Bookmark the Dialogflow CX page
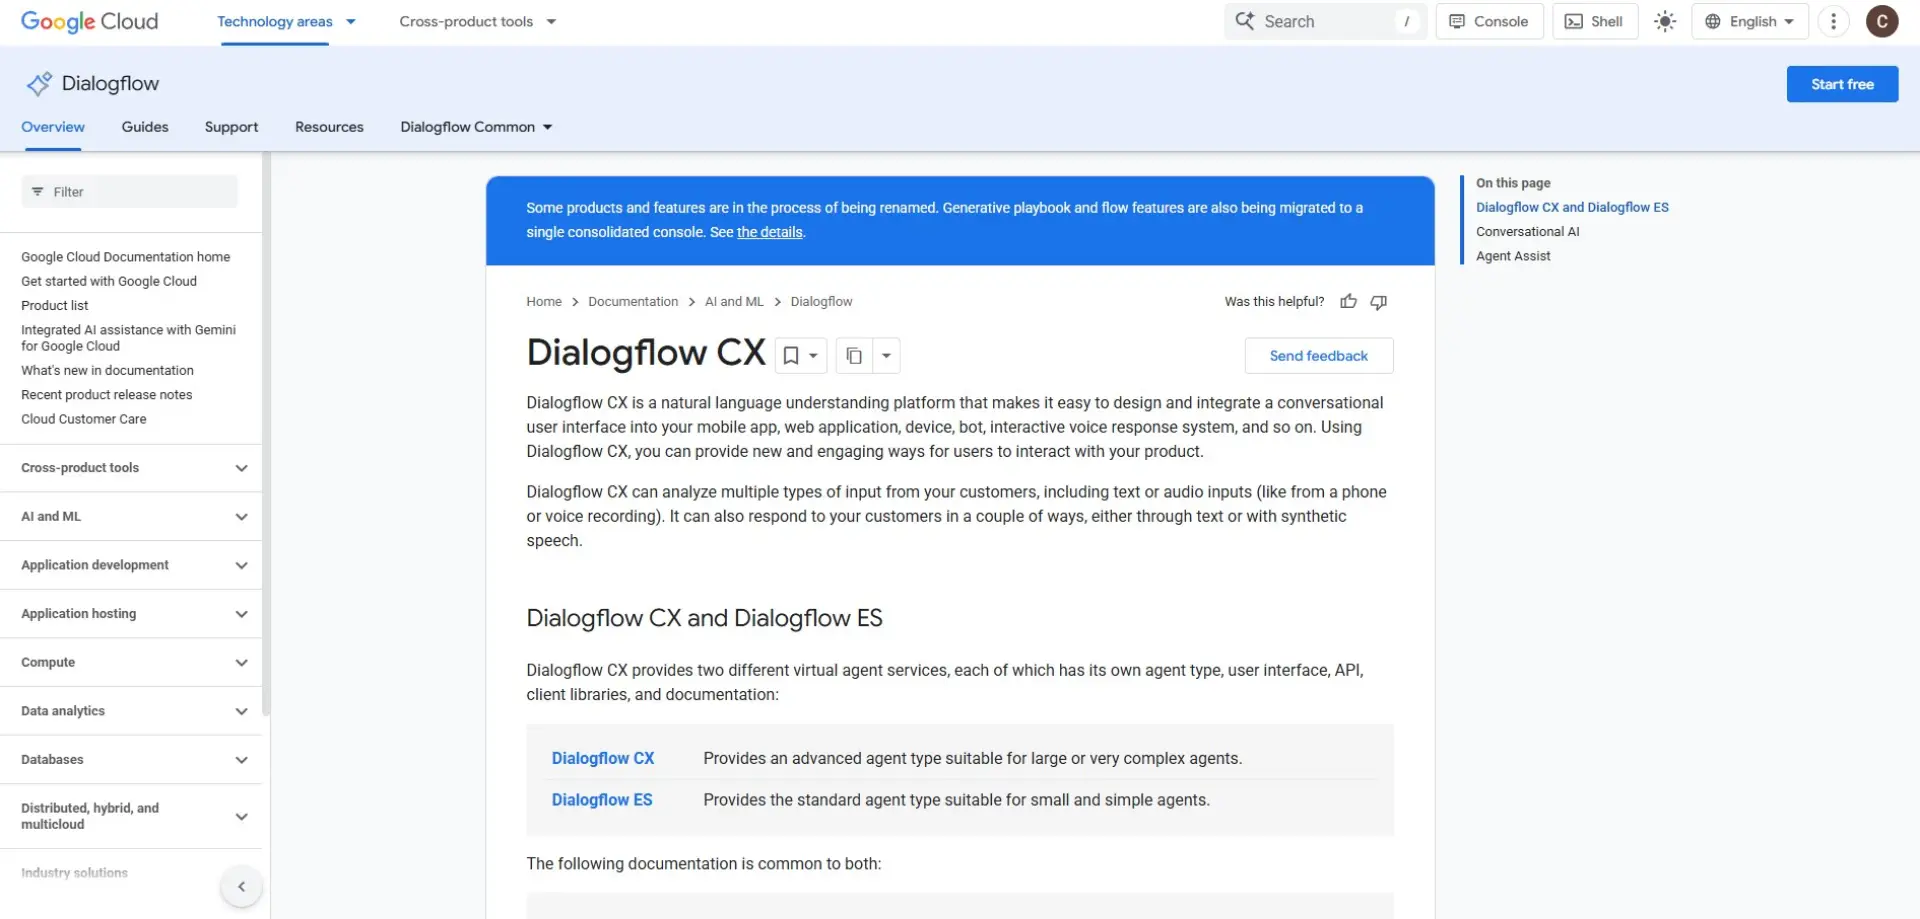The image size is (1920, 919). 791,356
